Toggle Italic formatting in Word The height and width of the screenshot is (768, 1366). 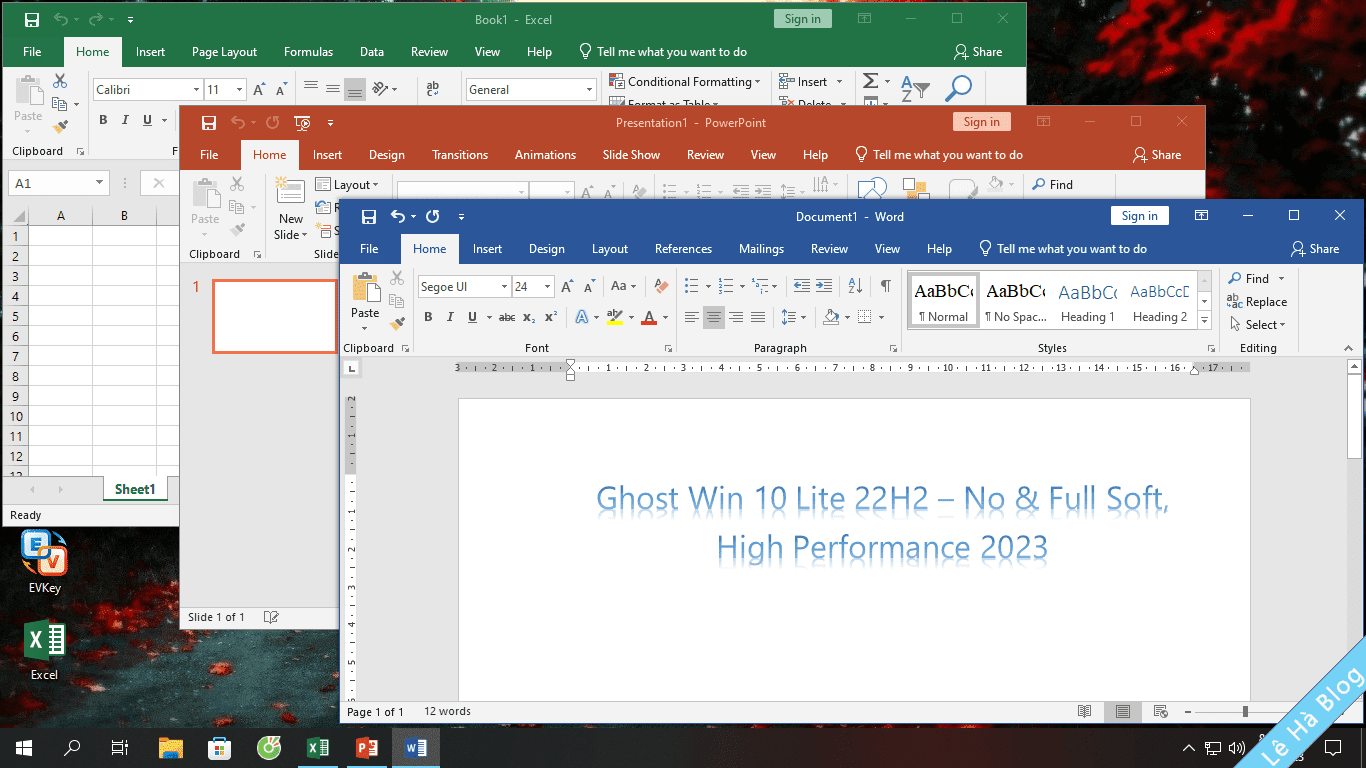(449, 318)
